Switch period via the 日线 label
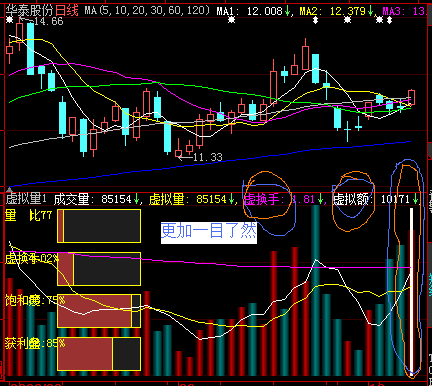This screenshot has height=386, width=432. [x=67, y=11]
